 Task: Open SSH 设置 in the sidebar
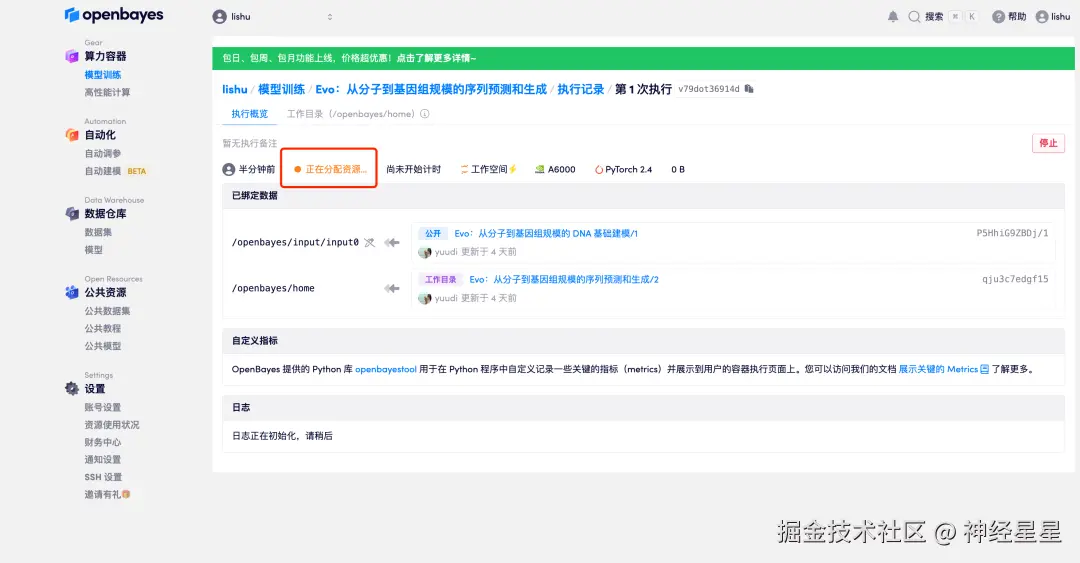click(103, 477)
